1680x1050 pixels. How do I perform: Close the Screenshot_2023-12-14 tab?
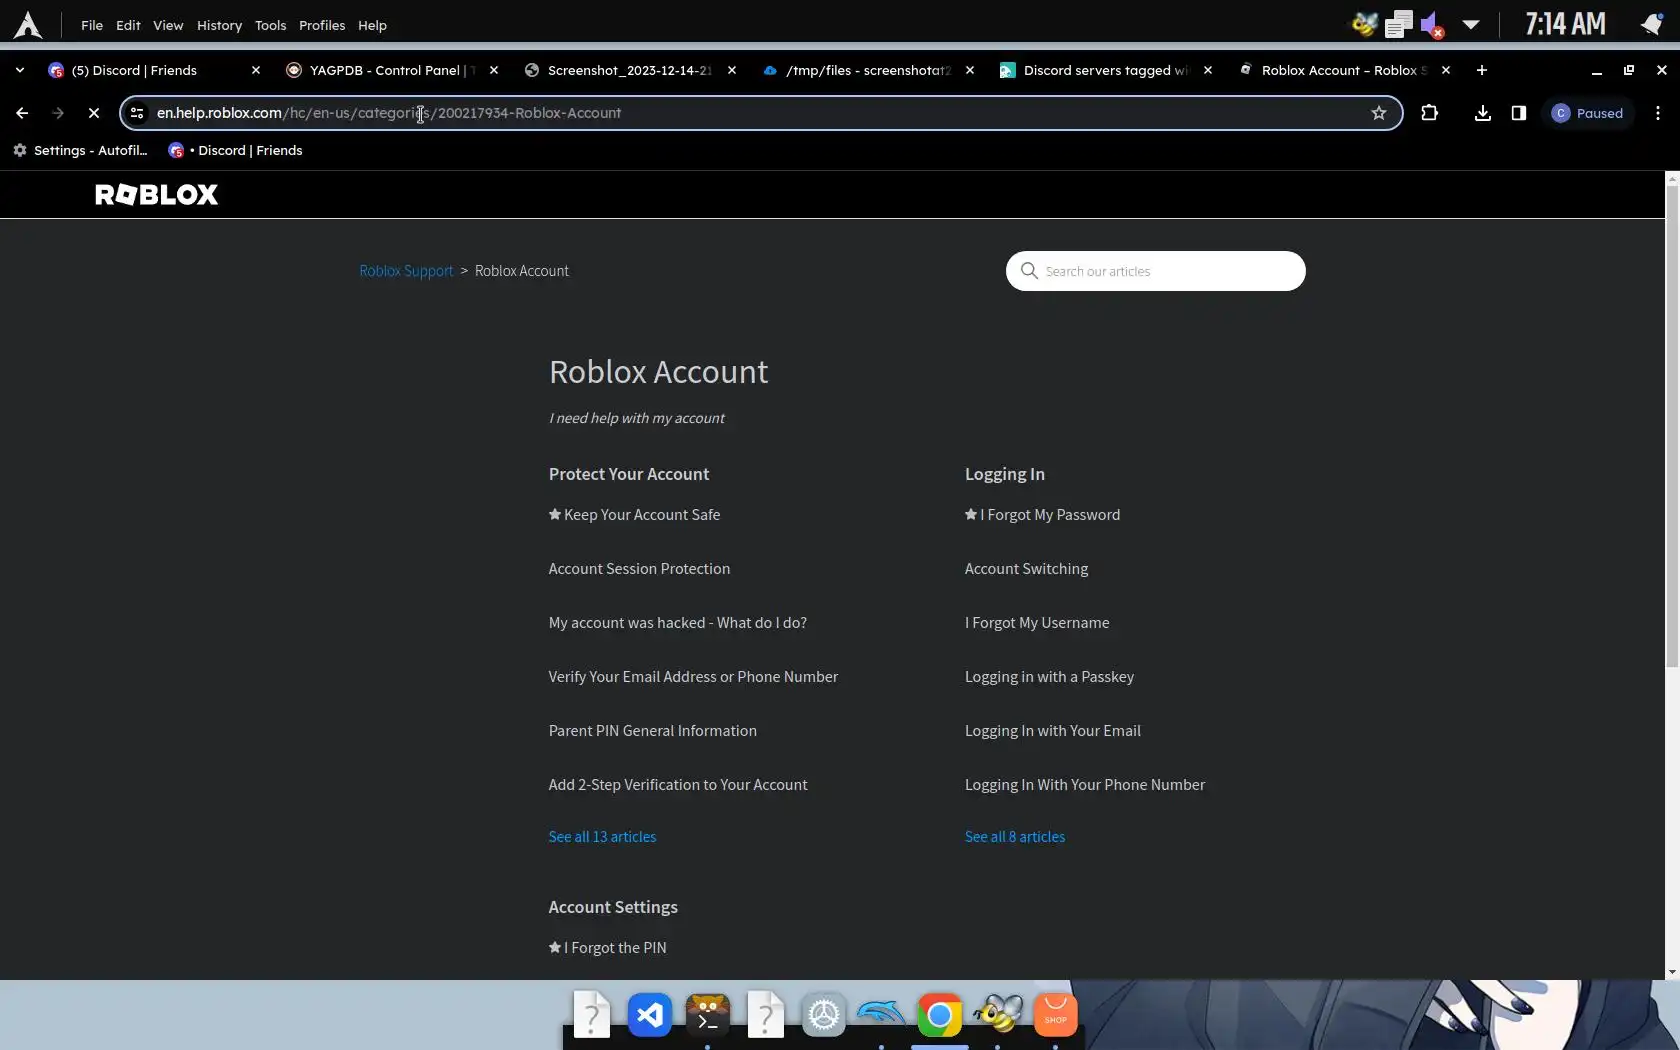click(732, 70)
